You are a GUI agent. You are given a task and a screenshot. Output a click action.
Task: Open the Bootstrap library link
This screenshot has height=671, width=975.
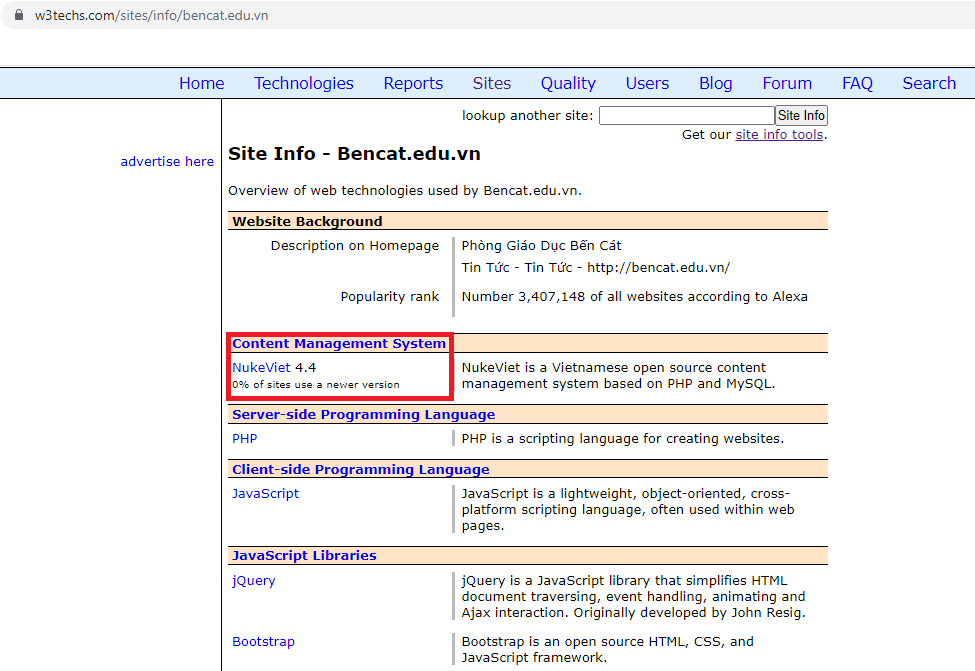263,642
